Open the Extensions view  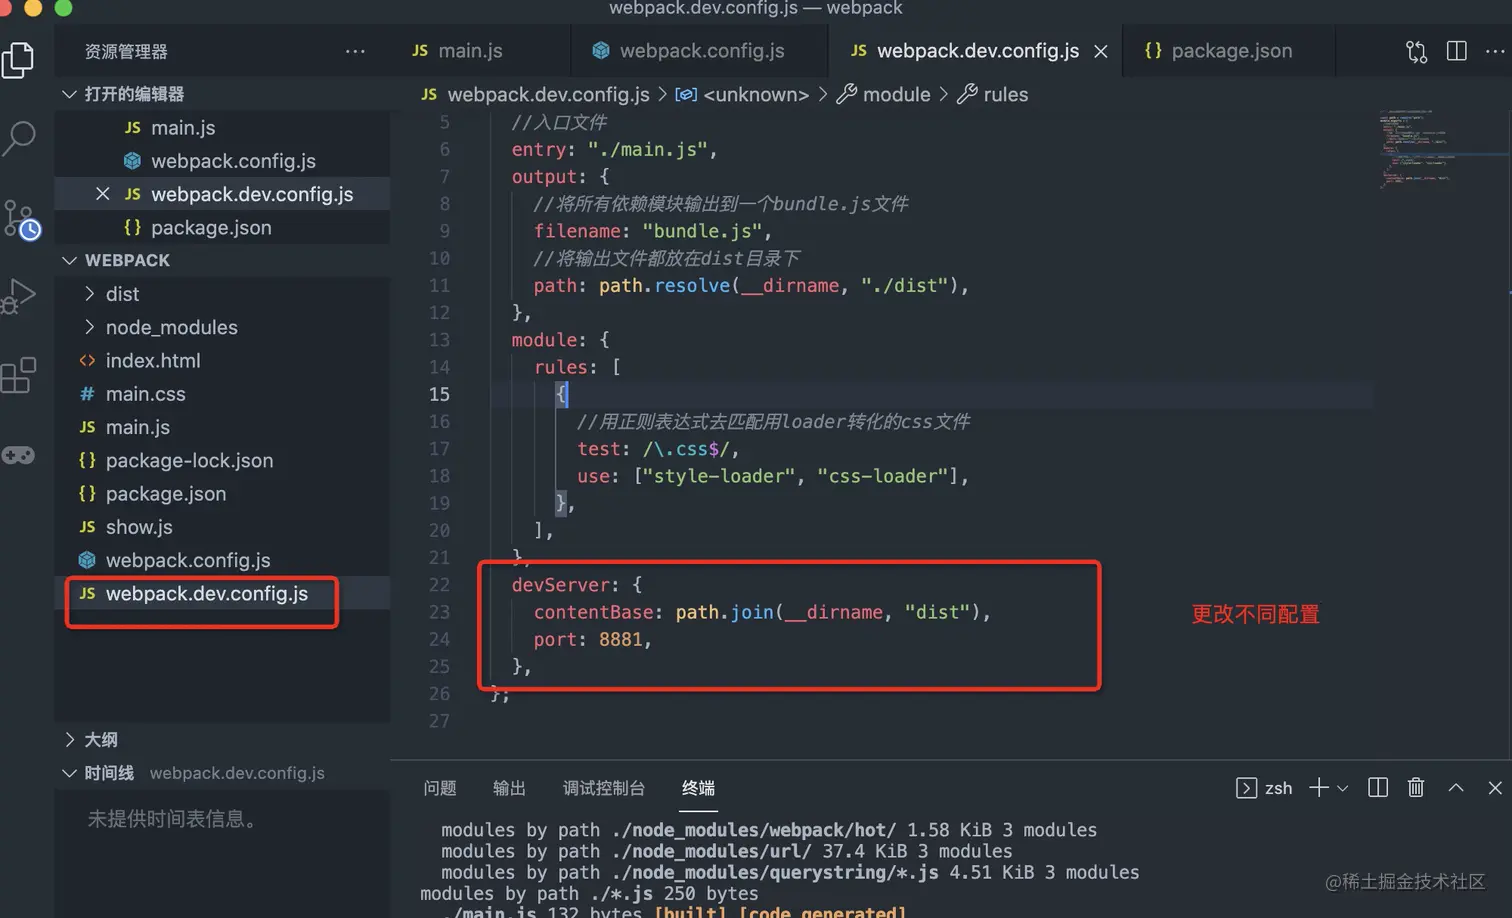19,376
